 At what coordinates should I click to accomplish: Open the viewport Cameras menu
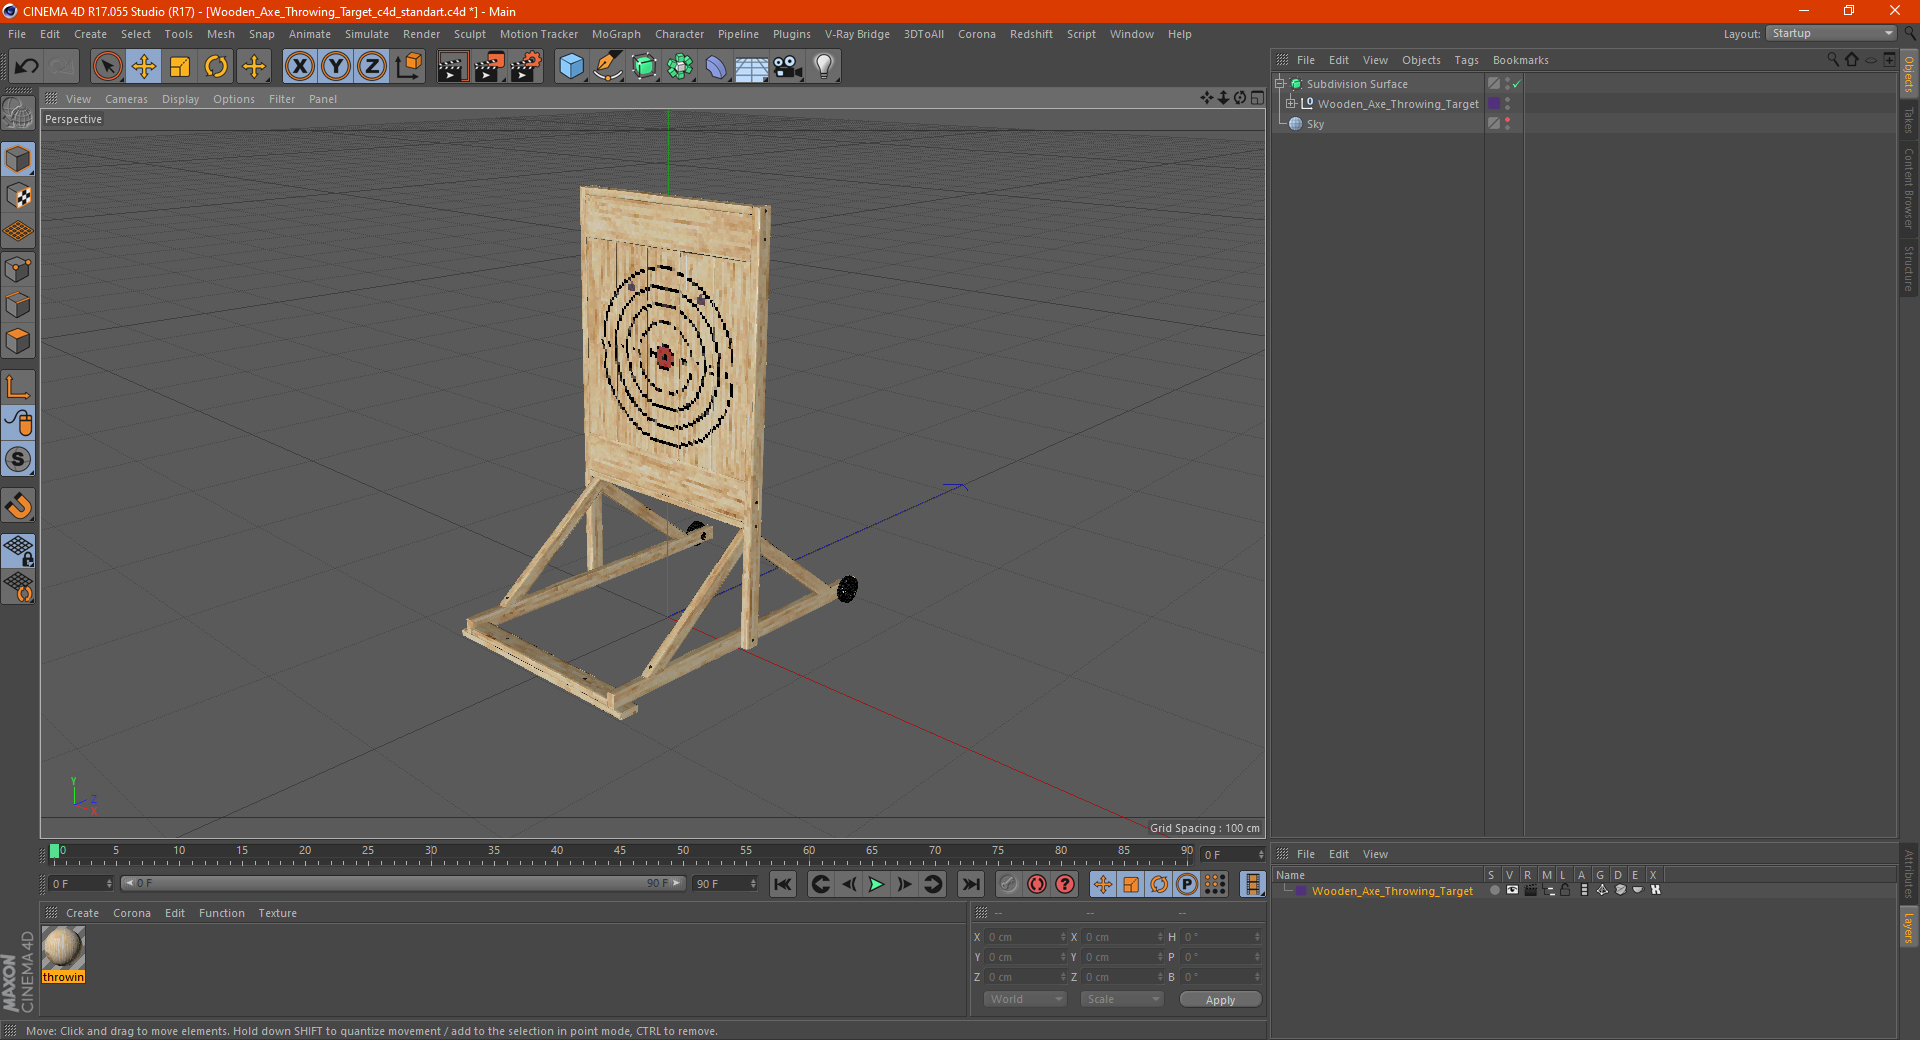pyautogui.click(x=126, y=99)
